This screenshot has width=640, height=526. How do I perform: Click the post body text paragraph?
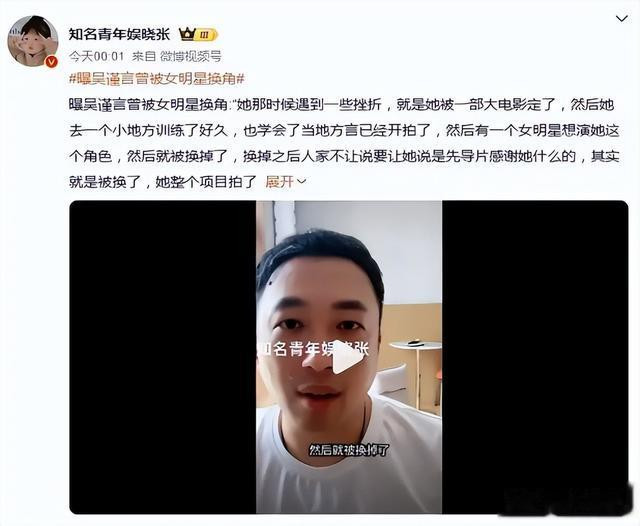[x=344, y=143]
